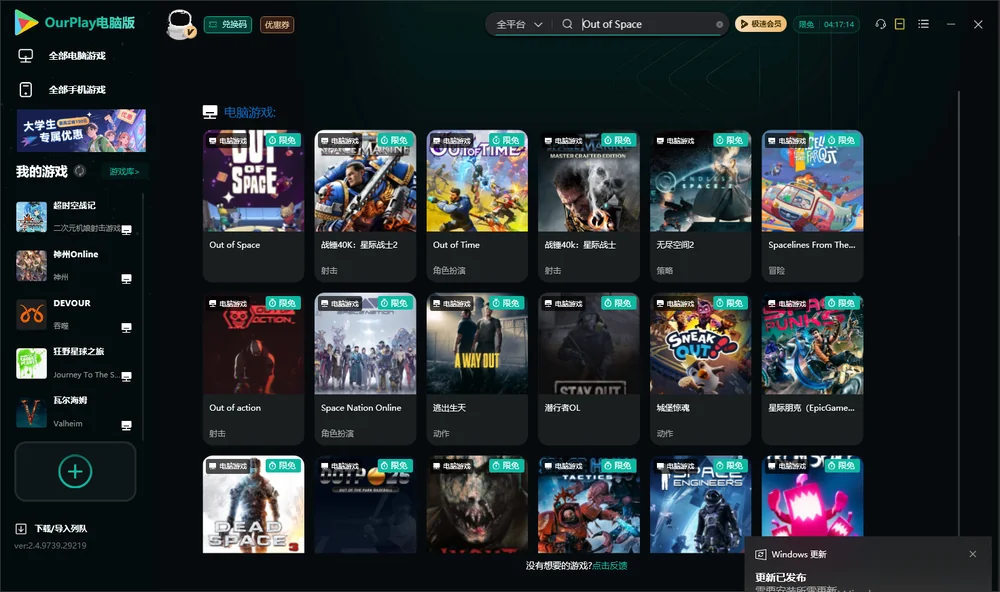
Task: Click the PC icon in DEVOUR row
Action: tap(126, 328)
